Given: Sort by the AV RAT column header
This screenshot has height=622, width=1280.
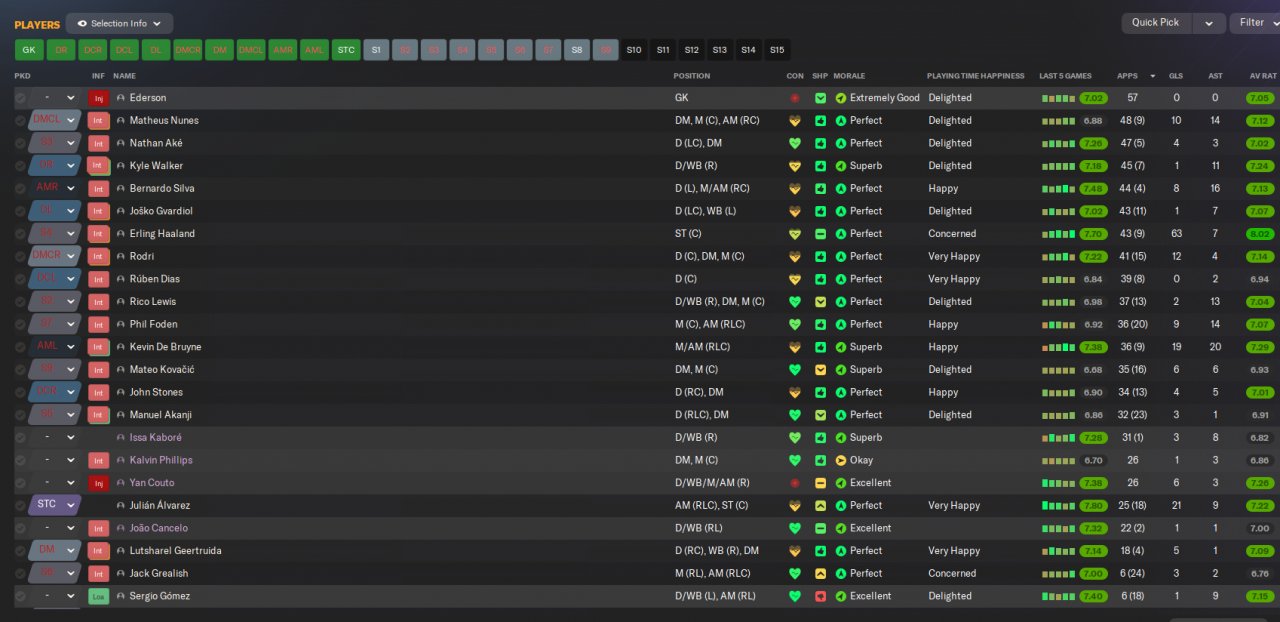Looking at the screenshot, I should [1263, 76].
